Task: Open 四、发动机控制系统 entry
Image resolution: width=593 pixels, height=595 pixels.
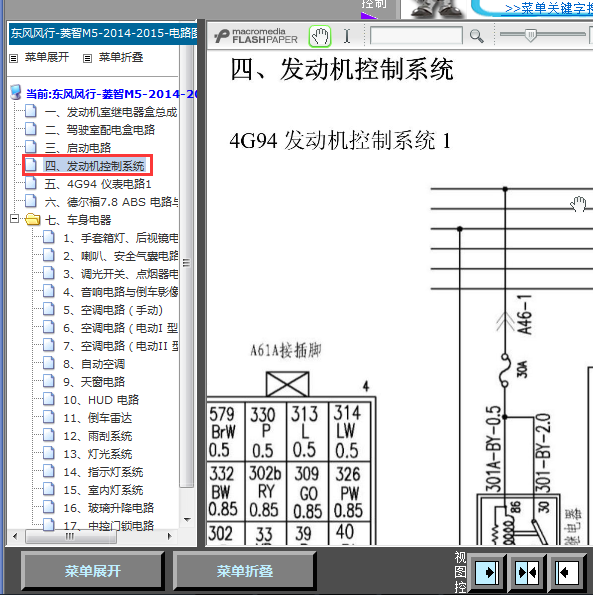Action: (94, 166)
